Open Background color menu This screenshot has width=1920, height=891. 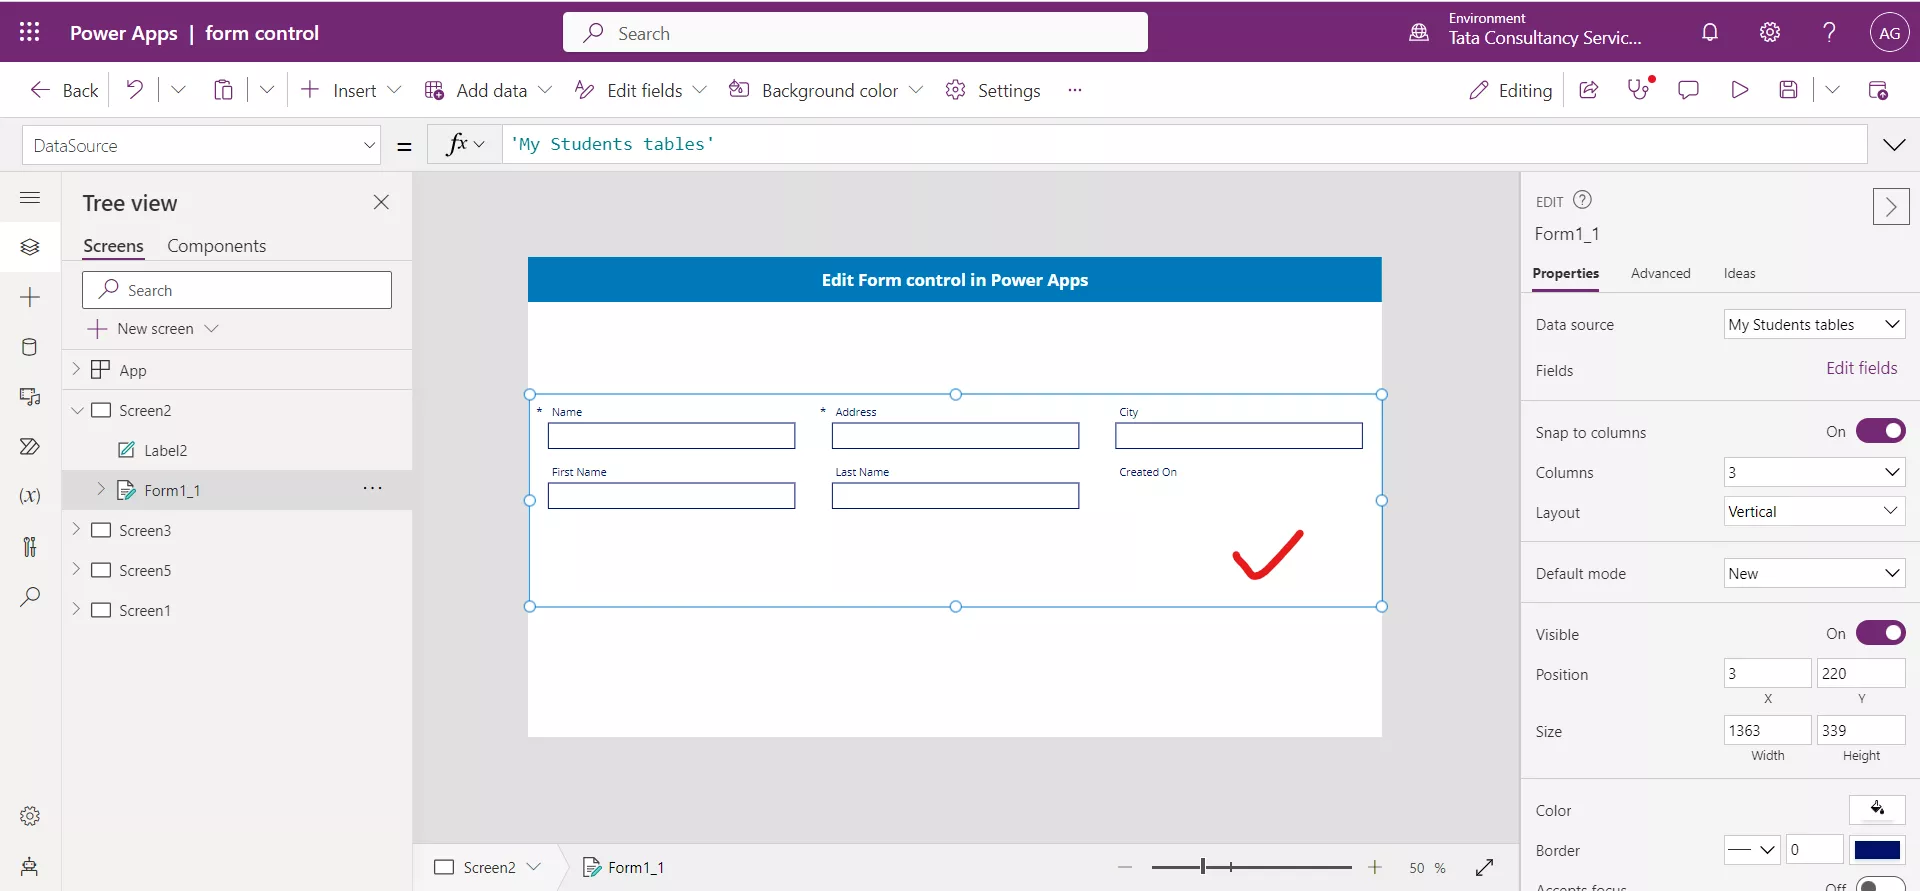[x=825, y=90]
